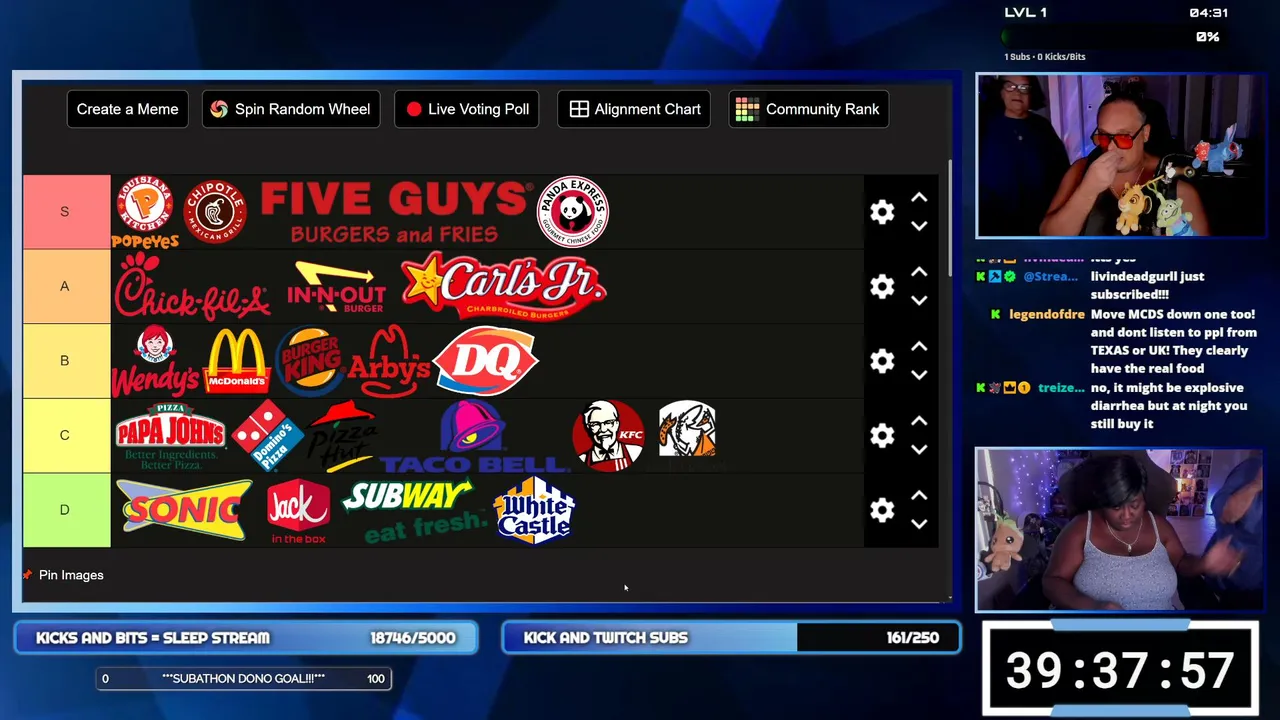Move the A tier row up
Viewport: 1280px width, 720px height.
click(x=919, y=272)
